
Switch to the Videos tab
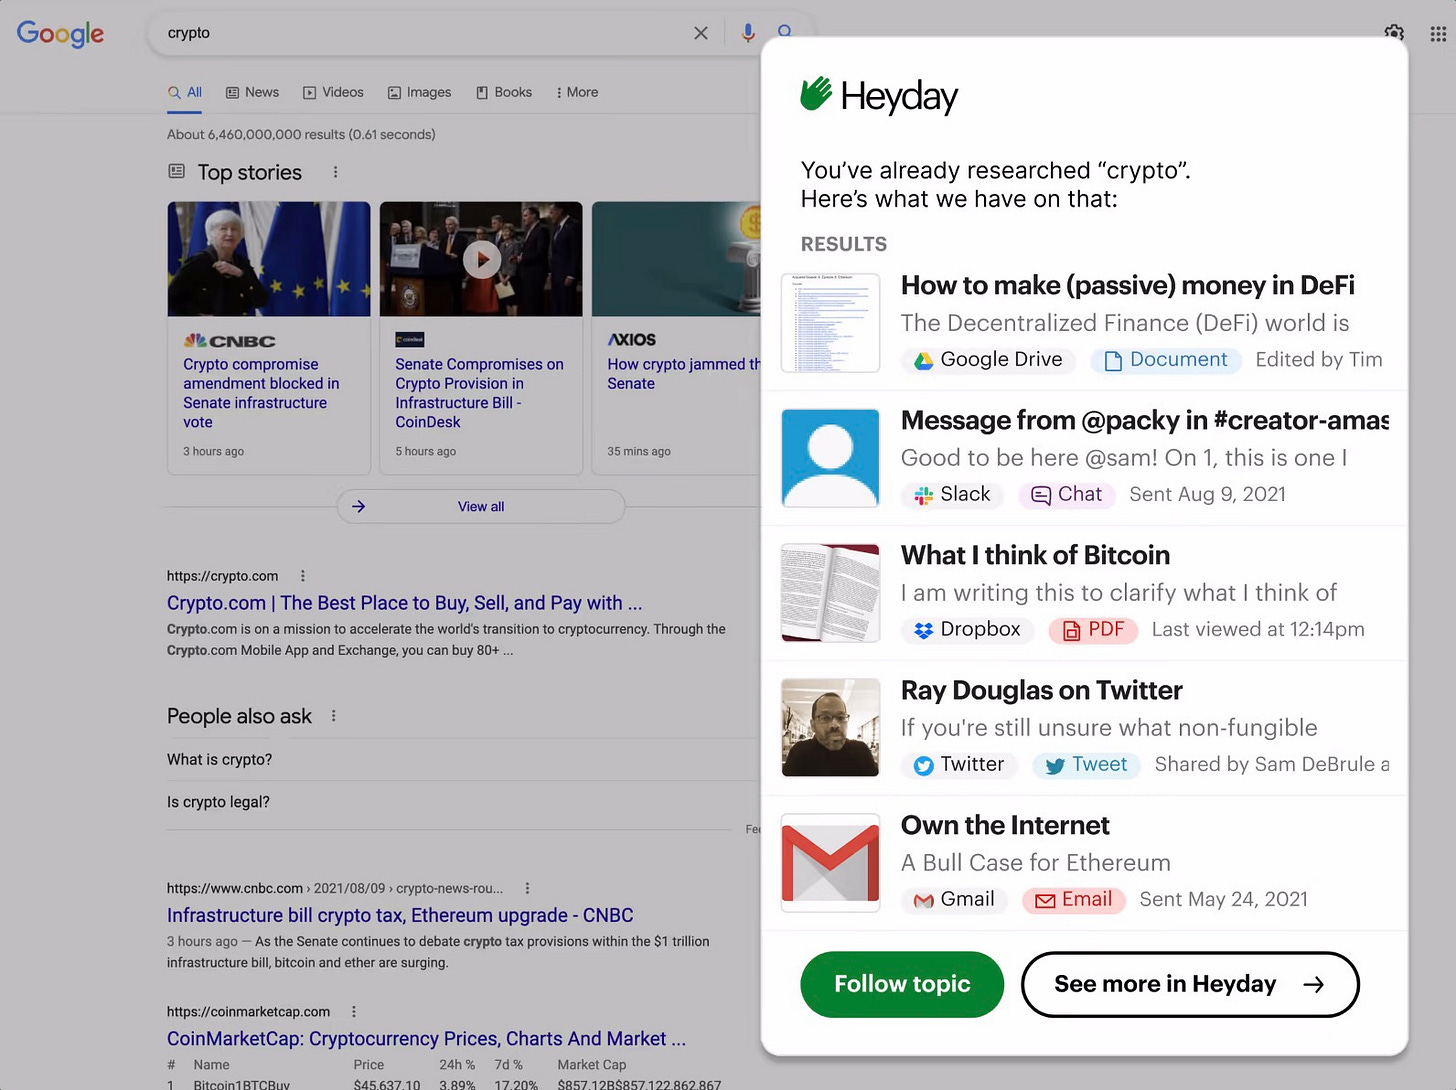[x=333, y=92]
